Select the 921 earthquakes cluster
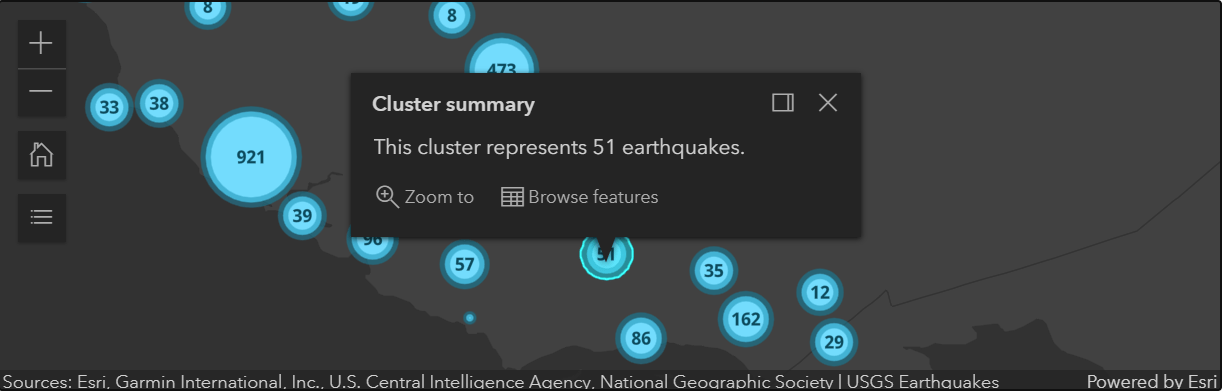 (251, 157)
